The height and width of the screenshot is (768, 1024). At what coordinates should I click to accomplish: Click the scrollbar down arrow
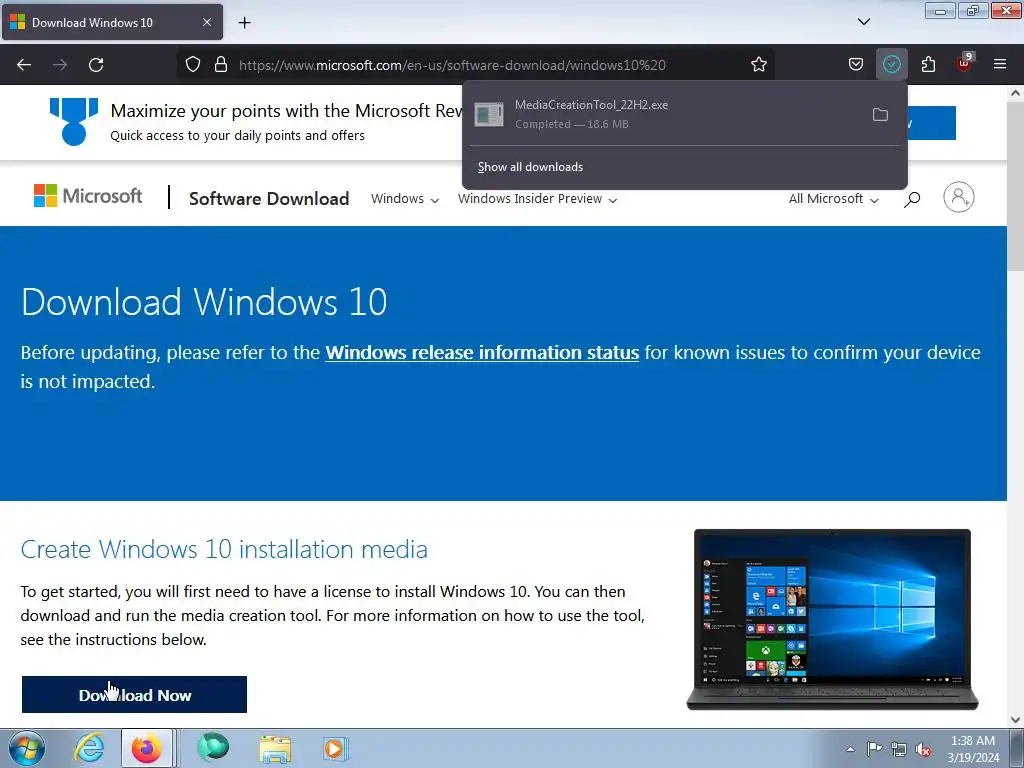tap(1015, 720)
